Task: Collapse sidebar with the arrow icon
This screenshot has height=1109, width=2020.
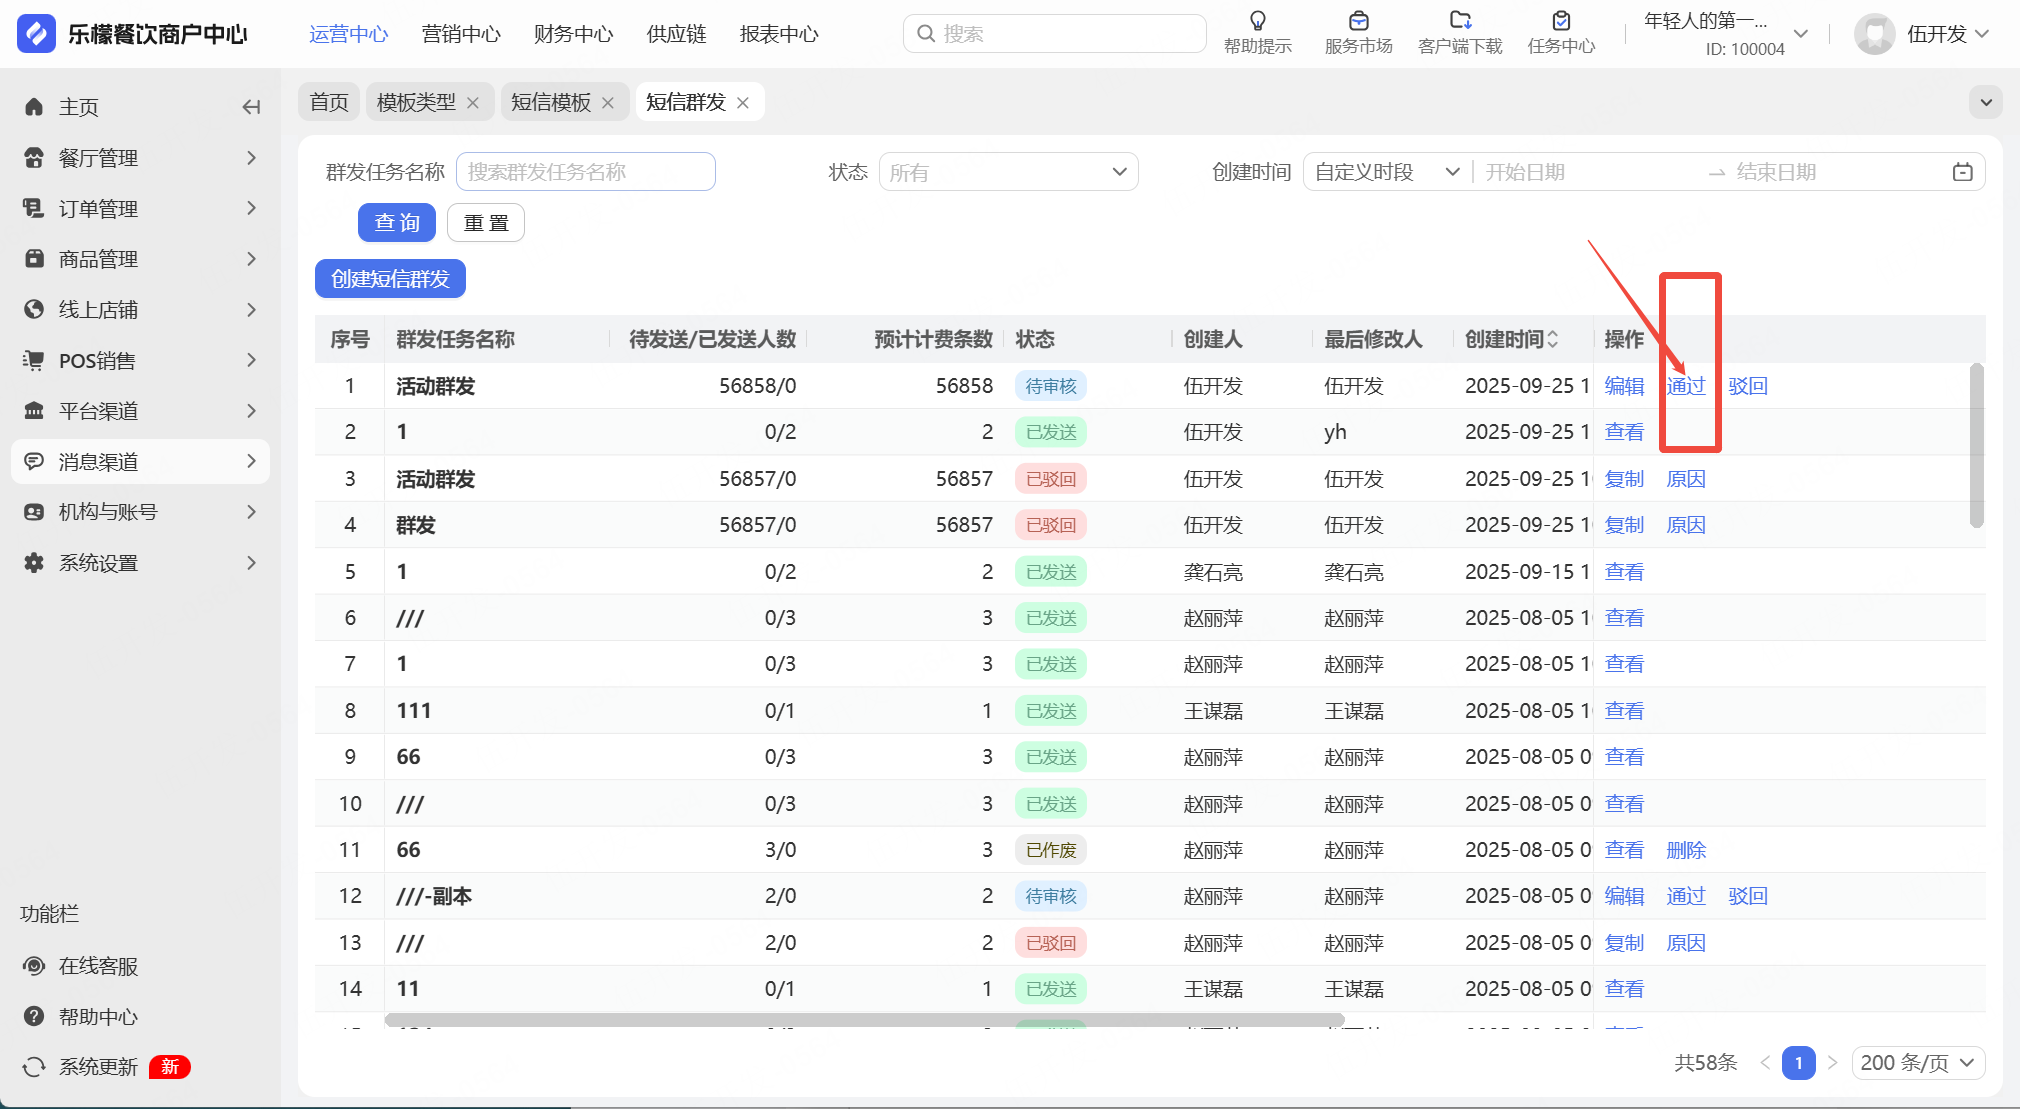Action: [251, 107]
